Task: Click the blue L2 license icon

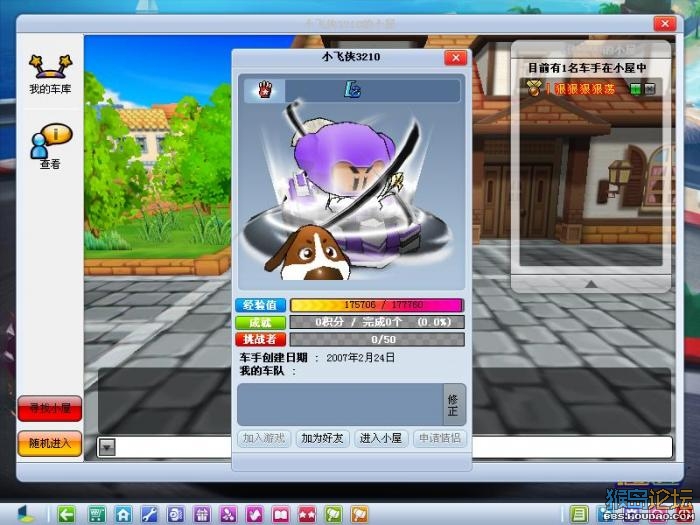Action: point(352,90)
